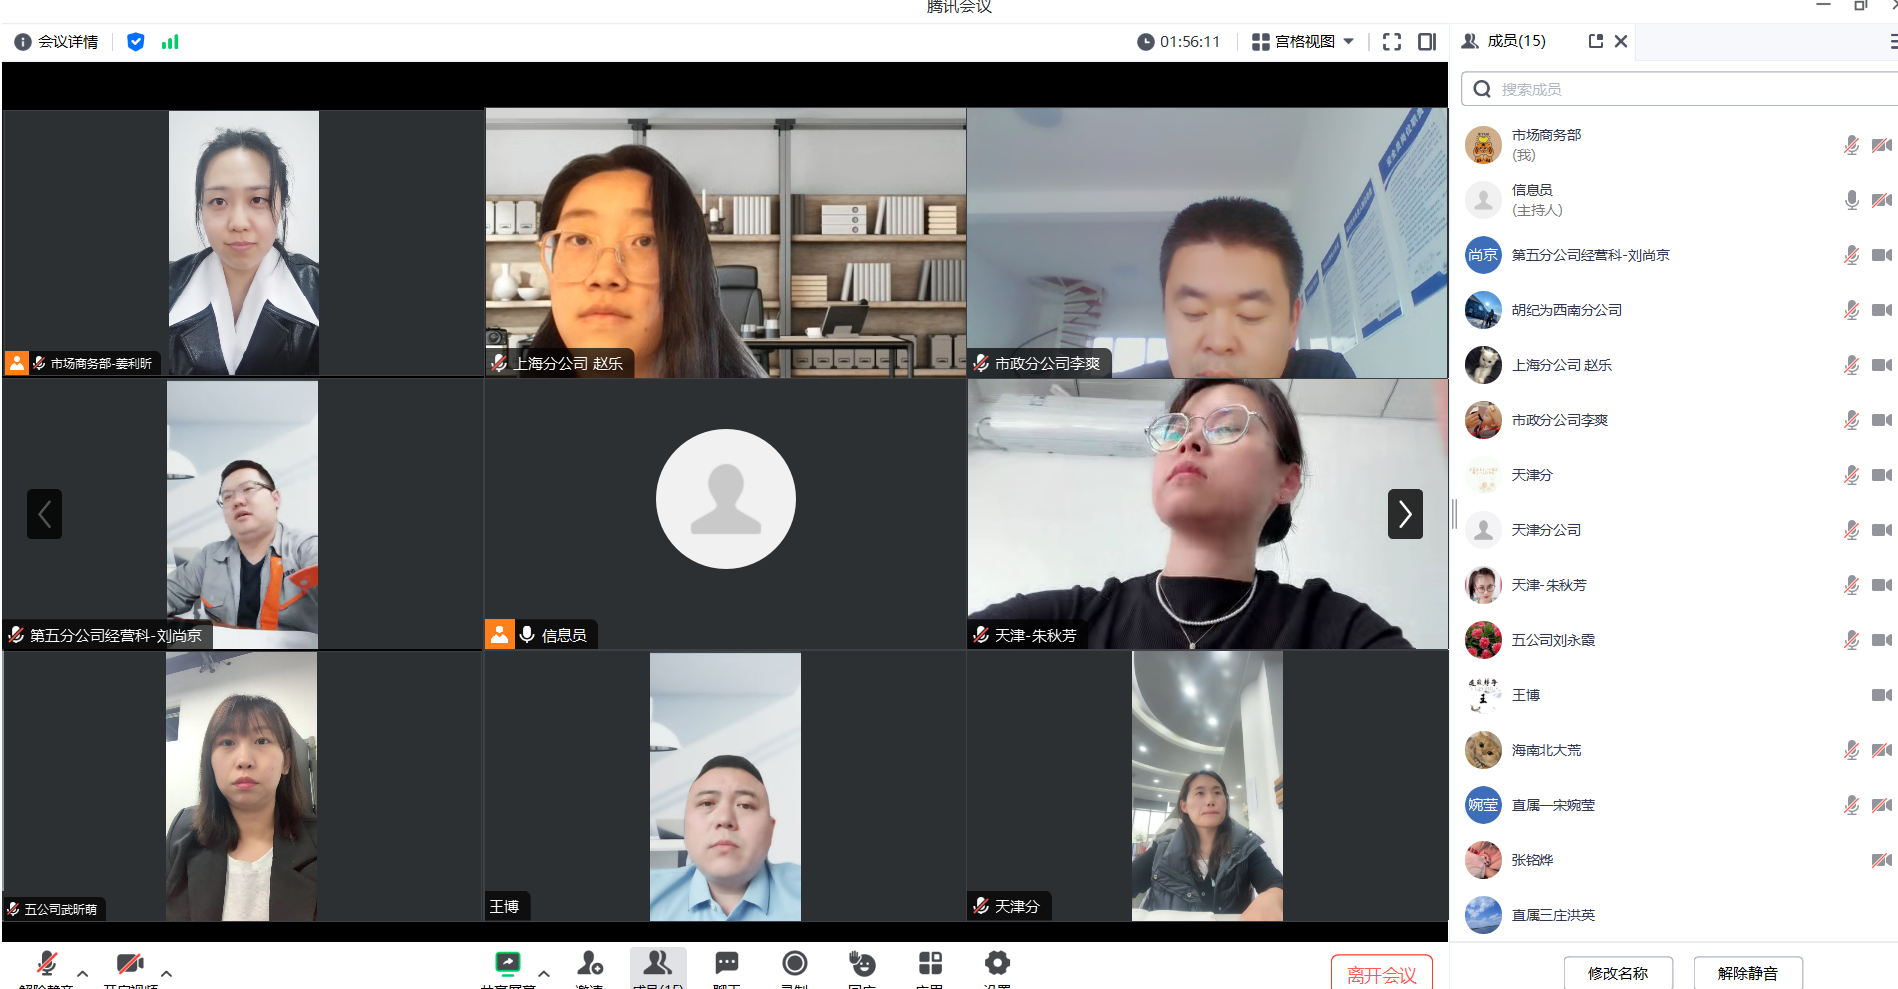Open the invite participants icon
Image resolution: width=1898 pixels, height=989 pixels.
[x=590, y=963]
